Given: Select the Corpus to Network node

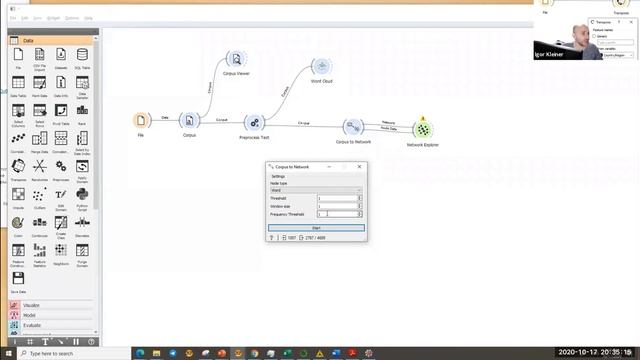Looking at the screenshot, I should (353, 127).
